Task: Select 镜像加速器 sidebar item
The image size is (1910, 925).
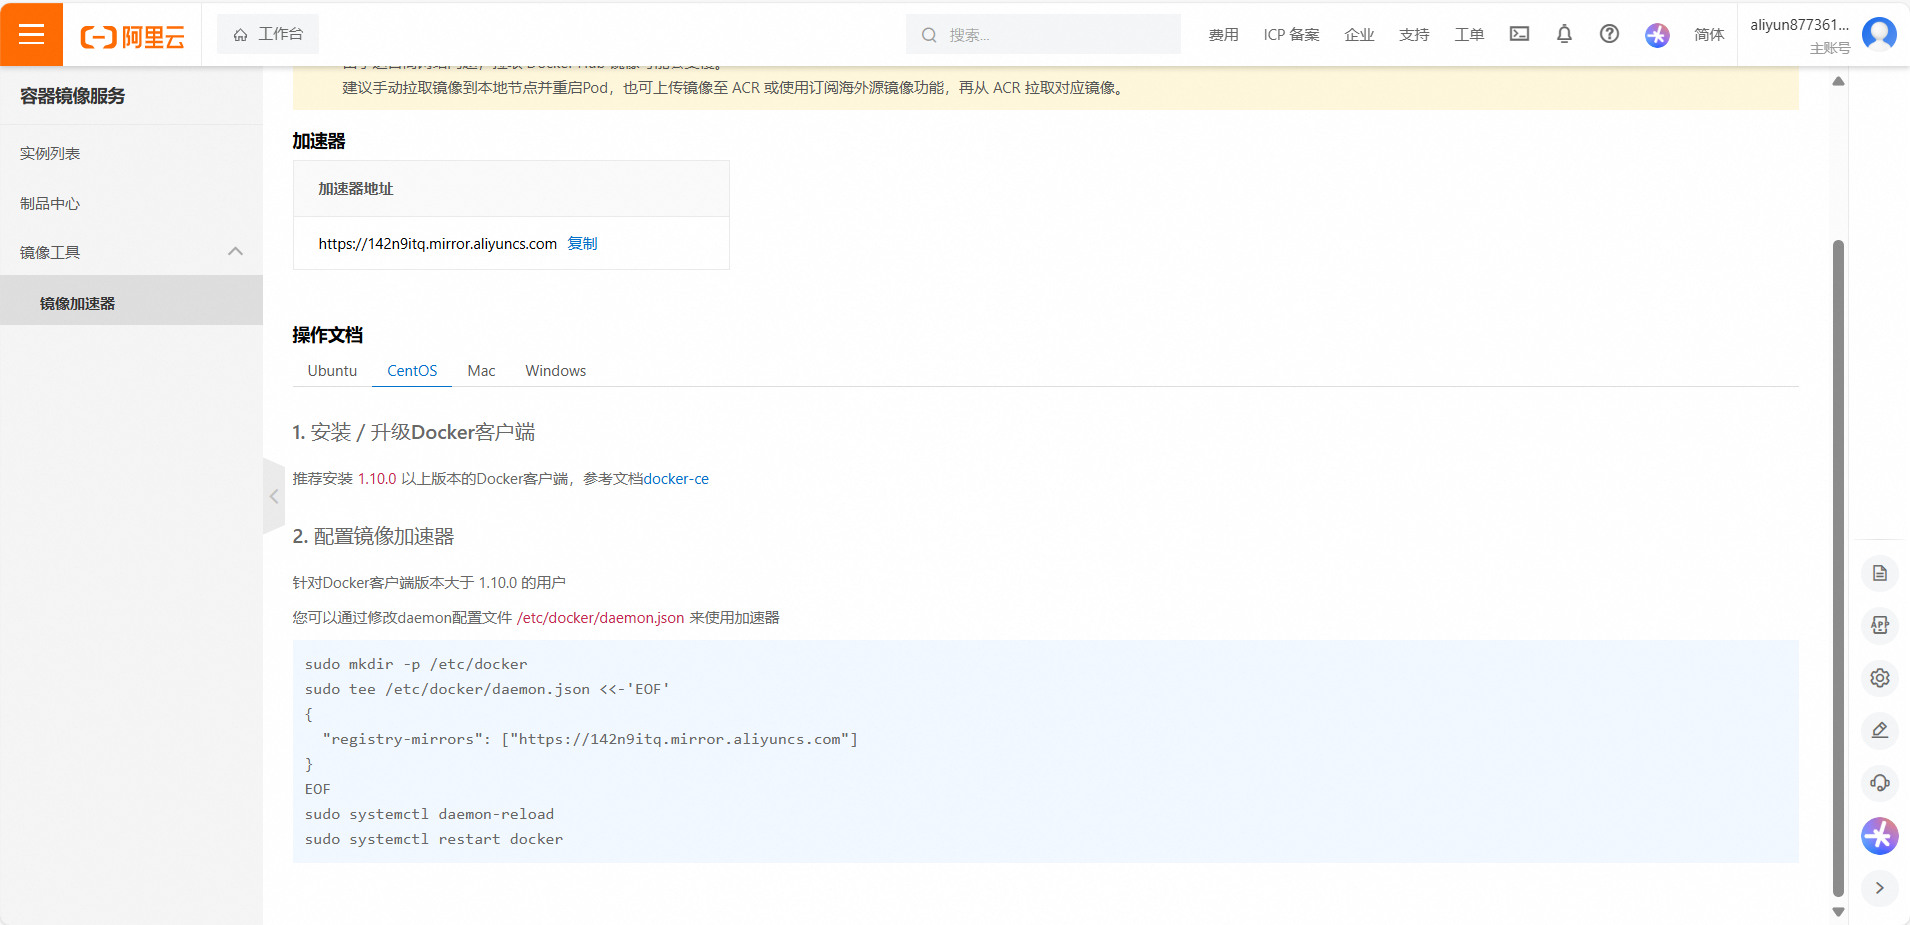Action: coord(131,302)
